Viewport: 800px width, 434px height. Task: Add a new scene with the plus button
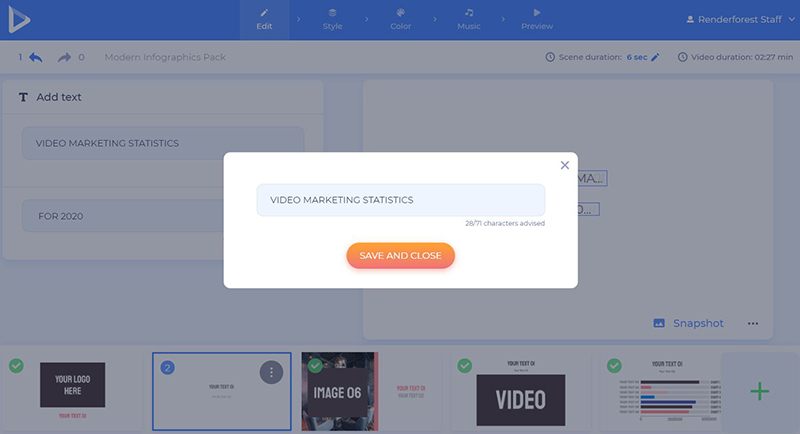pos(759,391)
